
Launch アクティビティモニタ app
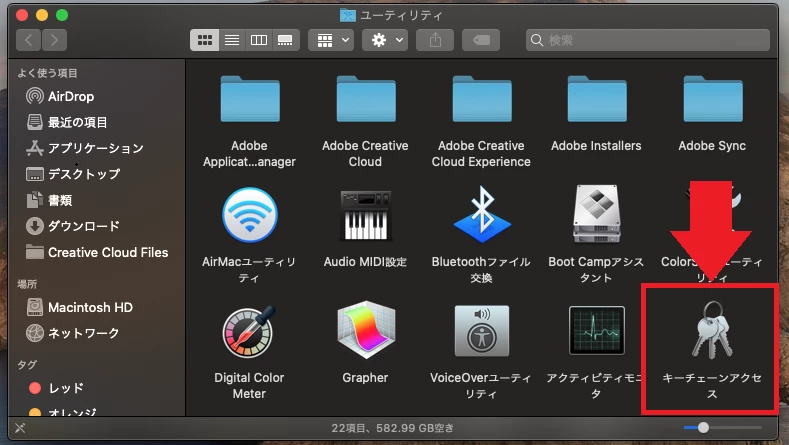click(597, 330)
